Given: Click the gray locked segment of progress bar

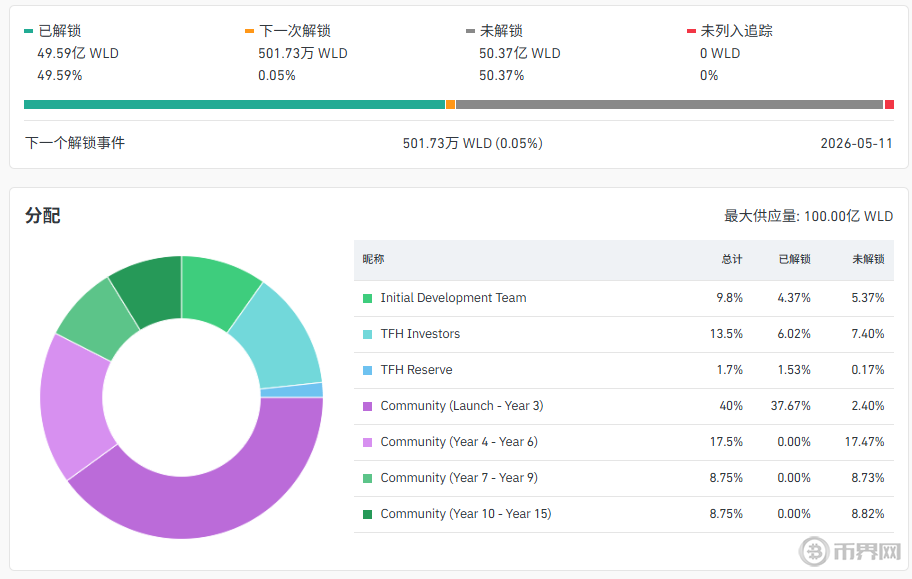Looking at the screenshot, I should point(669,105).
